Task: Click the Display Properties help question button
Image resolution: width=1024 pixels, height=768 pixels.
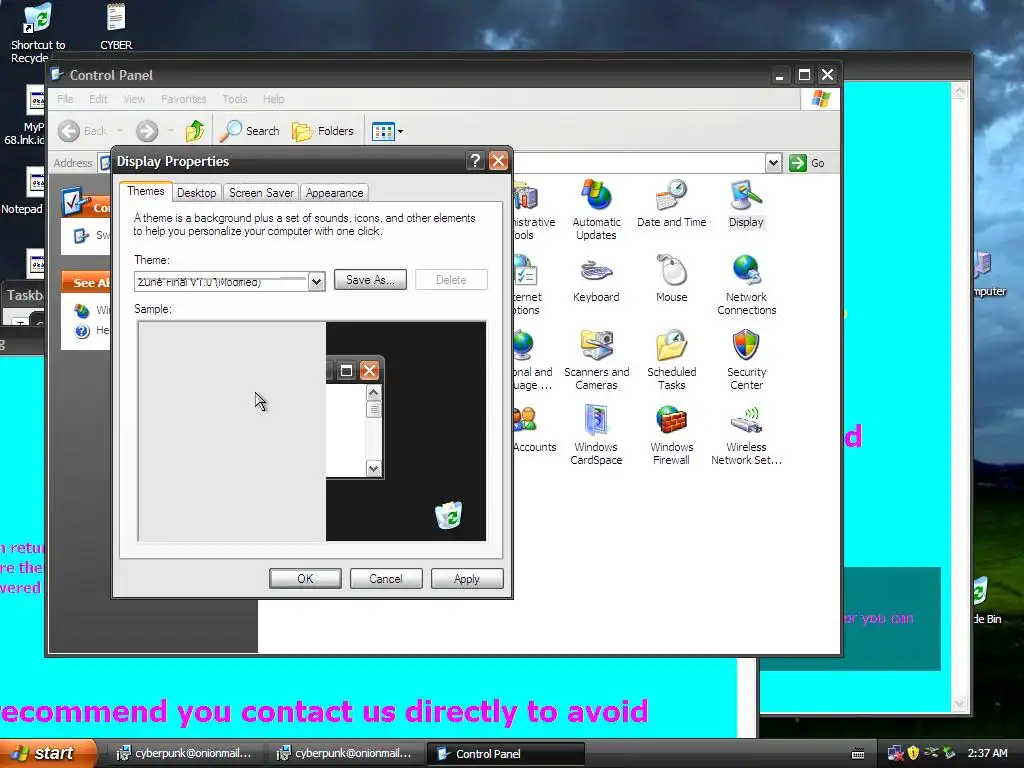Action: [475, 161]
